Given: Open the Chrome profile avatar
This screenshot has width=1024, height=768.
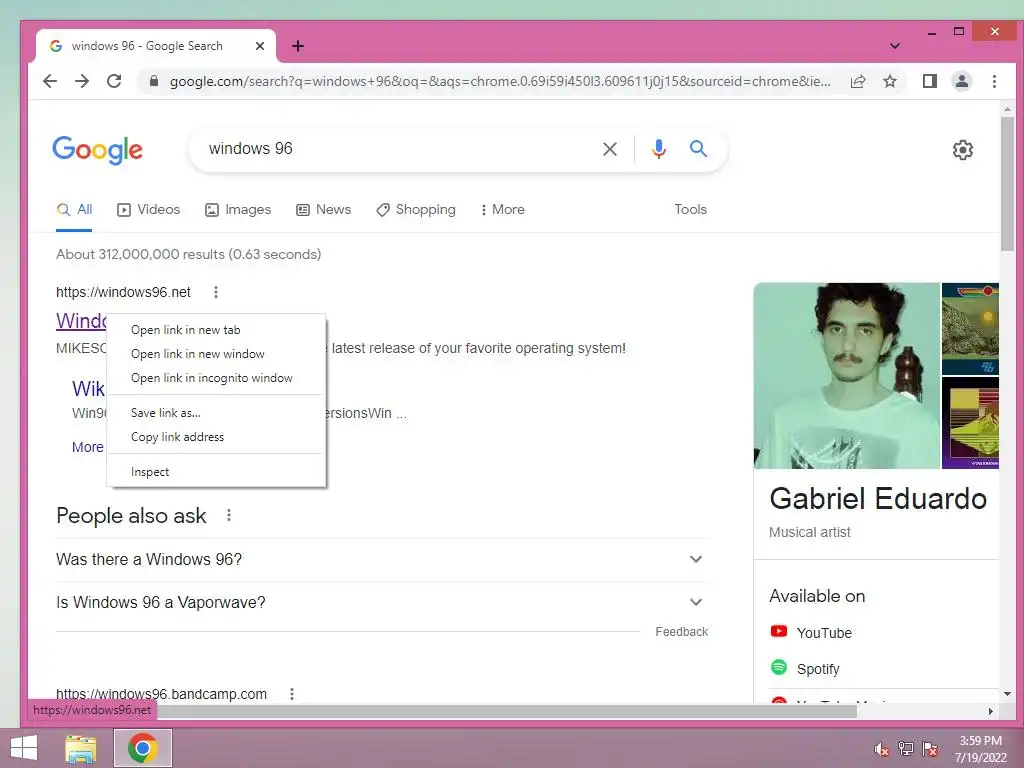Looking at the screenshot, I should 961,81.
